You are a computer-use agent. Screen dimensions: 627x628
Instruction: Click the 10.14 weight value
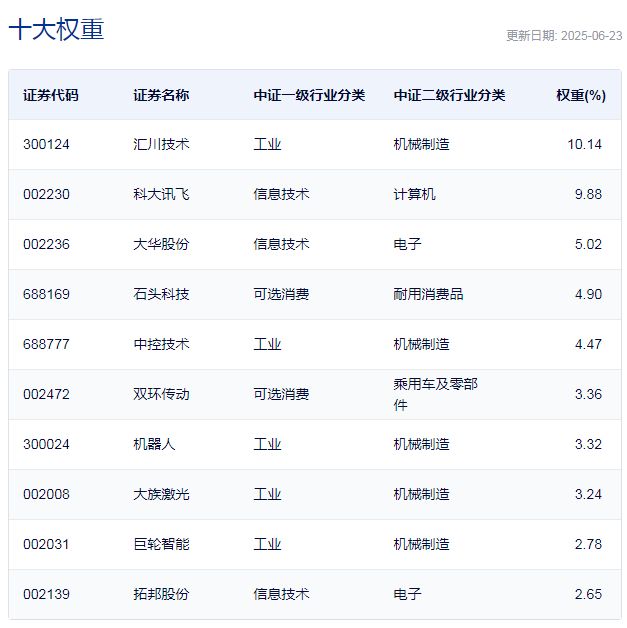pos(584,144)
